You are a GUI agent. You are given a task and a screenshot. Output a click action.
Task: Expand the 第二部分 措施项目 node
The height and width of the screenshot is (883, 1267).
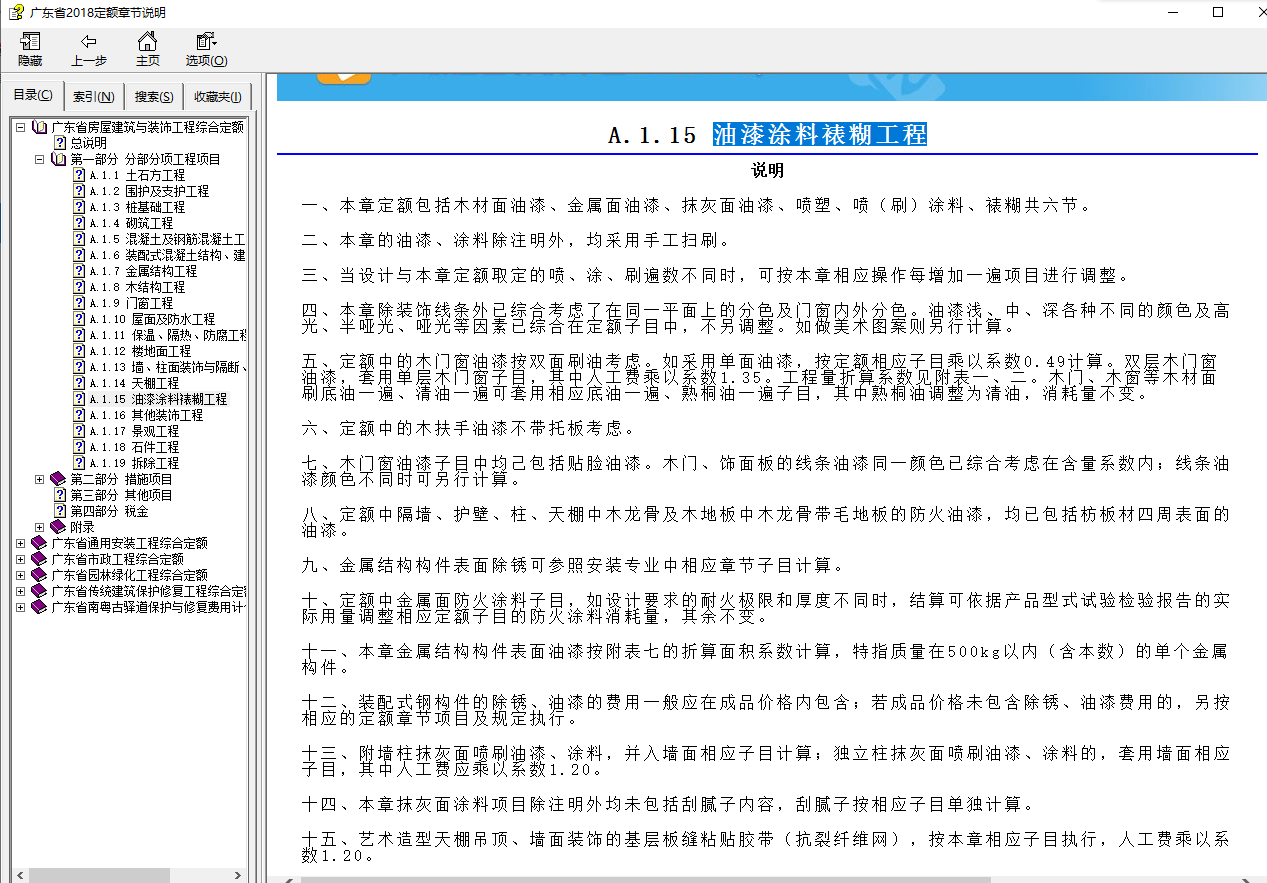tap(40, 479)
